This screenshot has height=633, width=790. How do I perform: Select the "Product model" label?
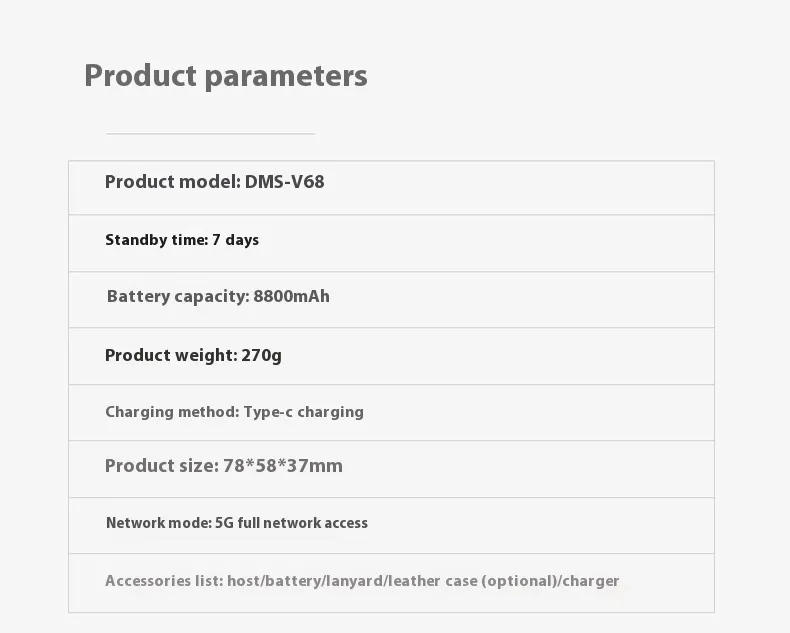(172, 182)
